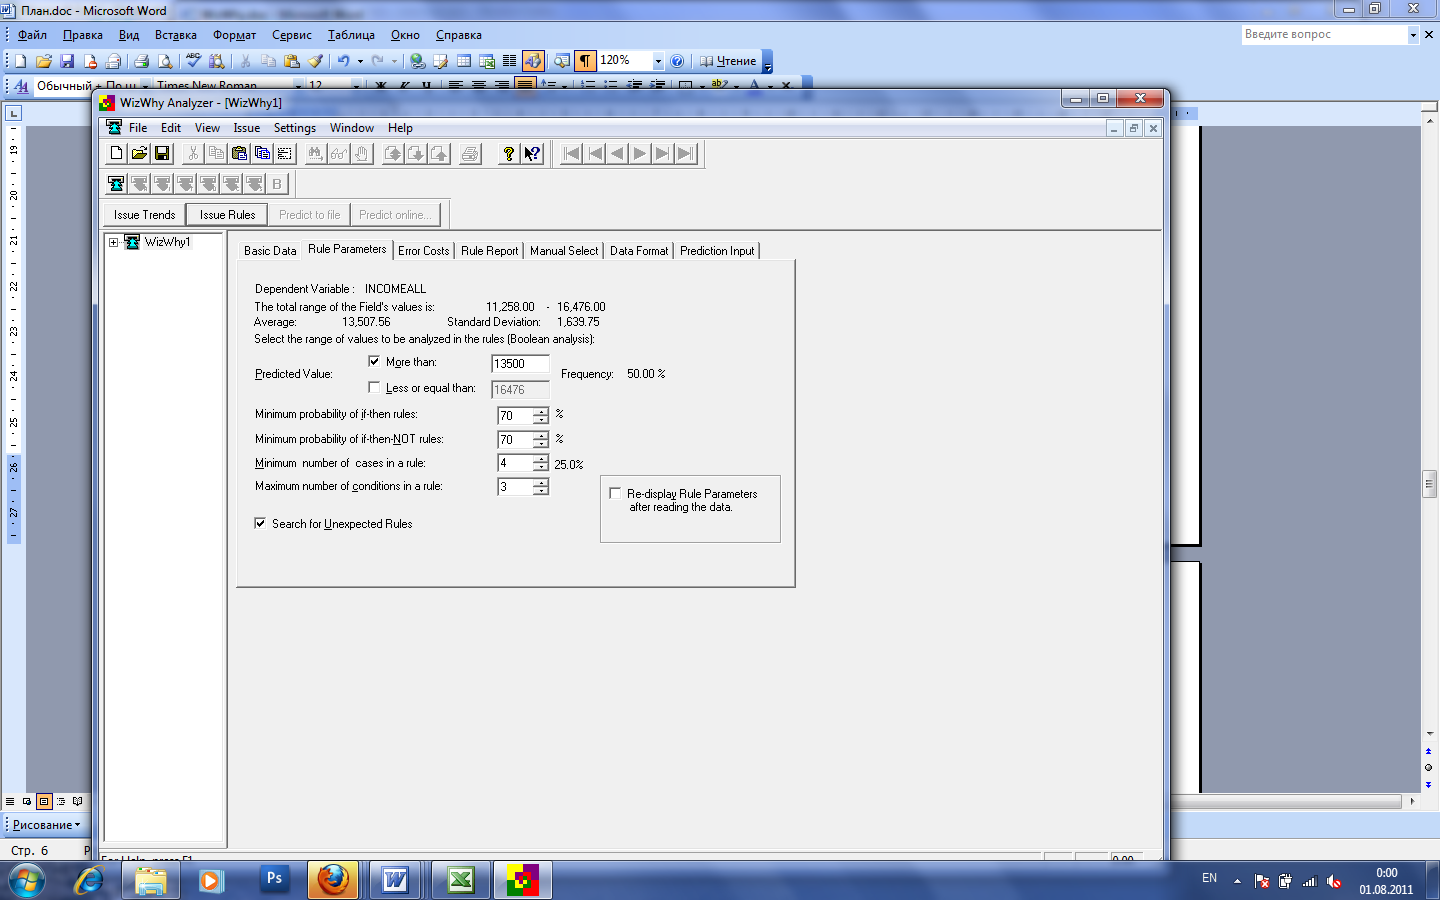The height and width of the screenshot is (900, 1440).
Task: Click Word's Format Painter brush icon
Action: (316, 61)
